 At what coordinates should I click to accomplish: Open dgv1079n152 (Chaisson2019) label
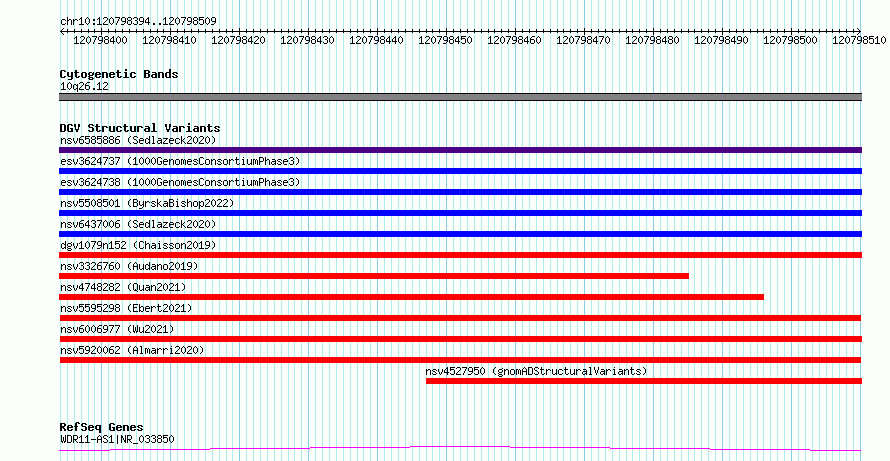click(138, 245)
